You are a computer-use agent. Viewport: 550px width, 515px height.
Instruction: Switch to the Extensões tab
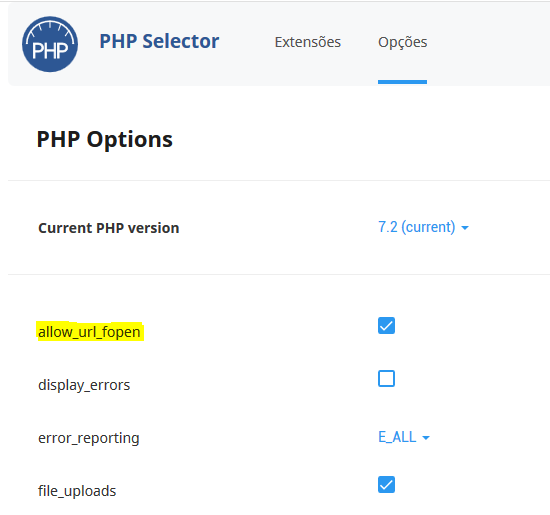click(308, 42)
